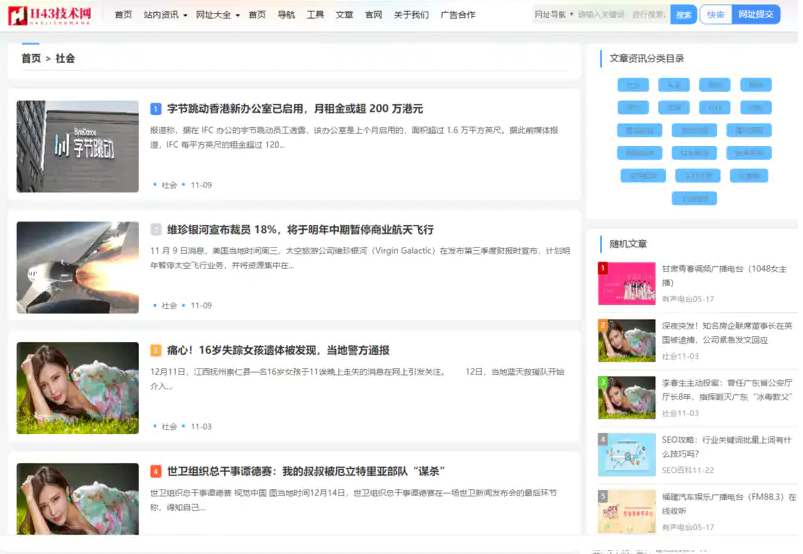This screenshot has height=554, width=803.
Task: Open the ByteDance building thumbnail image
Action: coord(78,146)
